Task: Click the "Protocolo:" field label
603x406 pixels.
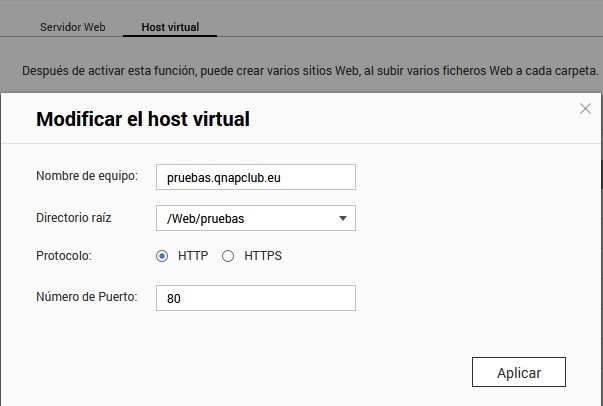Action: click(64, 256)
